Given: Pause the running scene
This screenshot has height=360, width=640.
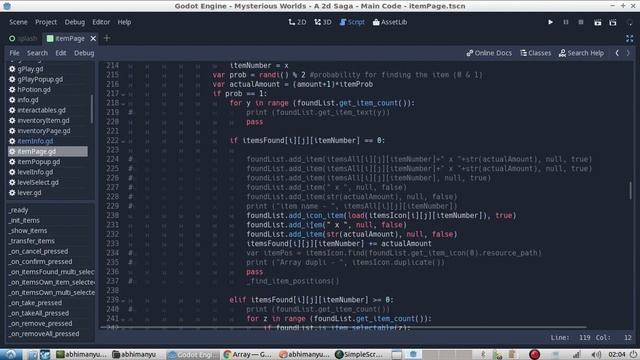Looking at the screenshot, I should [x=566, y=22].
